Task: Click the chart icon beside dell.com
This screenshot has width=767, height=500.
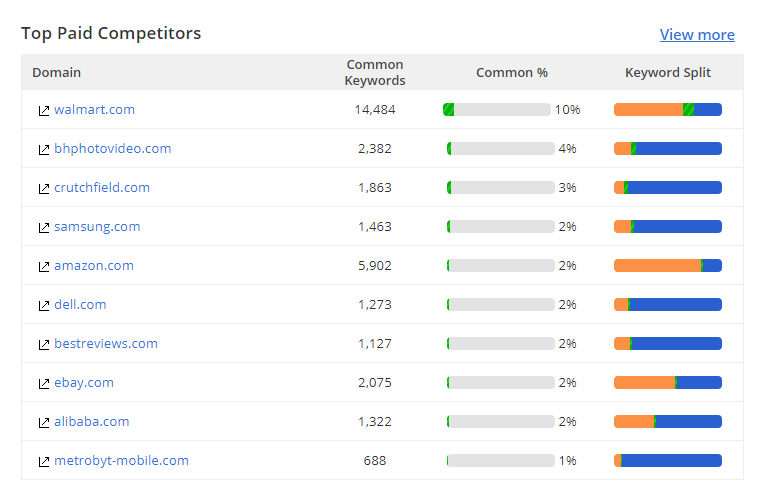Action: (44, 305)
